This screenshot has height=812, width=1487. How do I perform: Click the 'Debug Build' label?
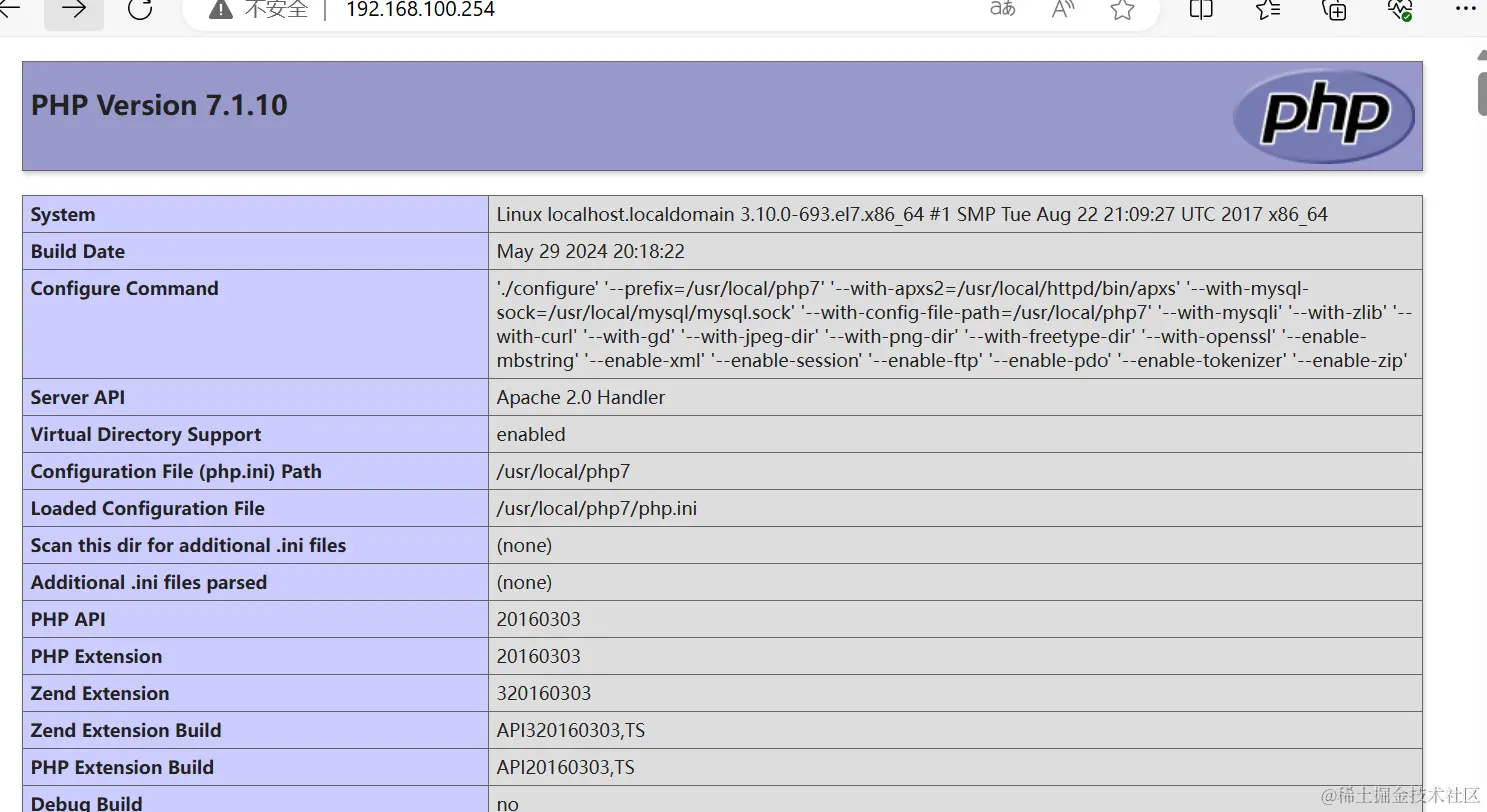(86, 803)
